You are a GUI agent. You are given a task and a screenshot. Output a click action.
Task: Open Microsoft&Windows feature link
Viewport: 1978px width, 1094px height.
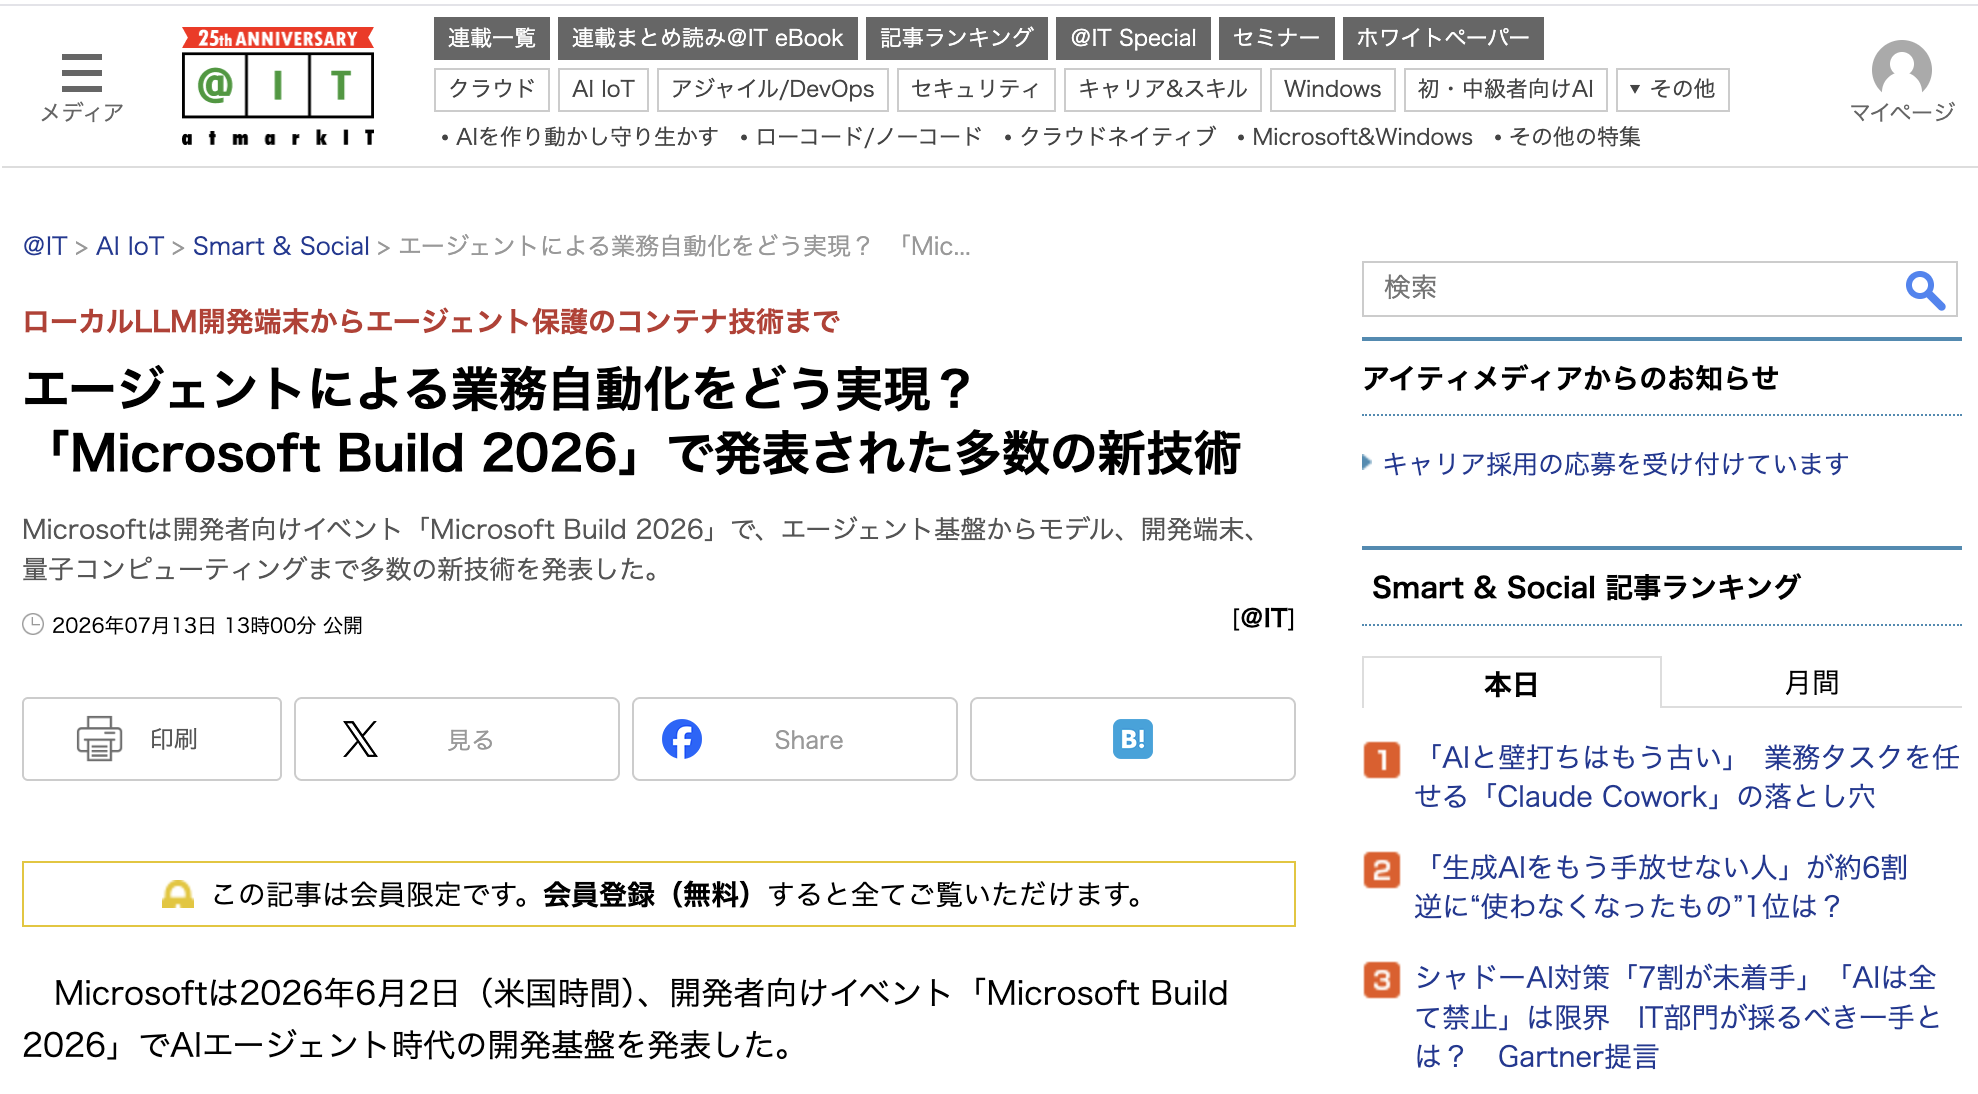[1362, 137]
